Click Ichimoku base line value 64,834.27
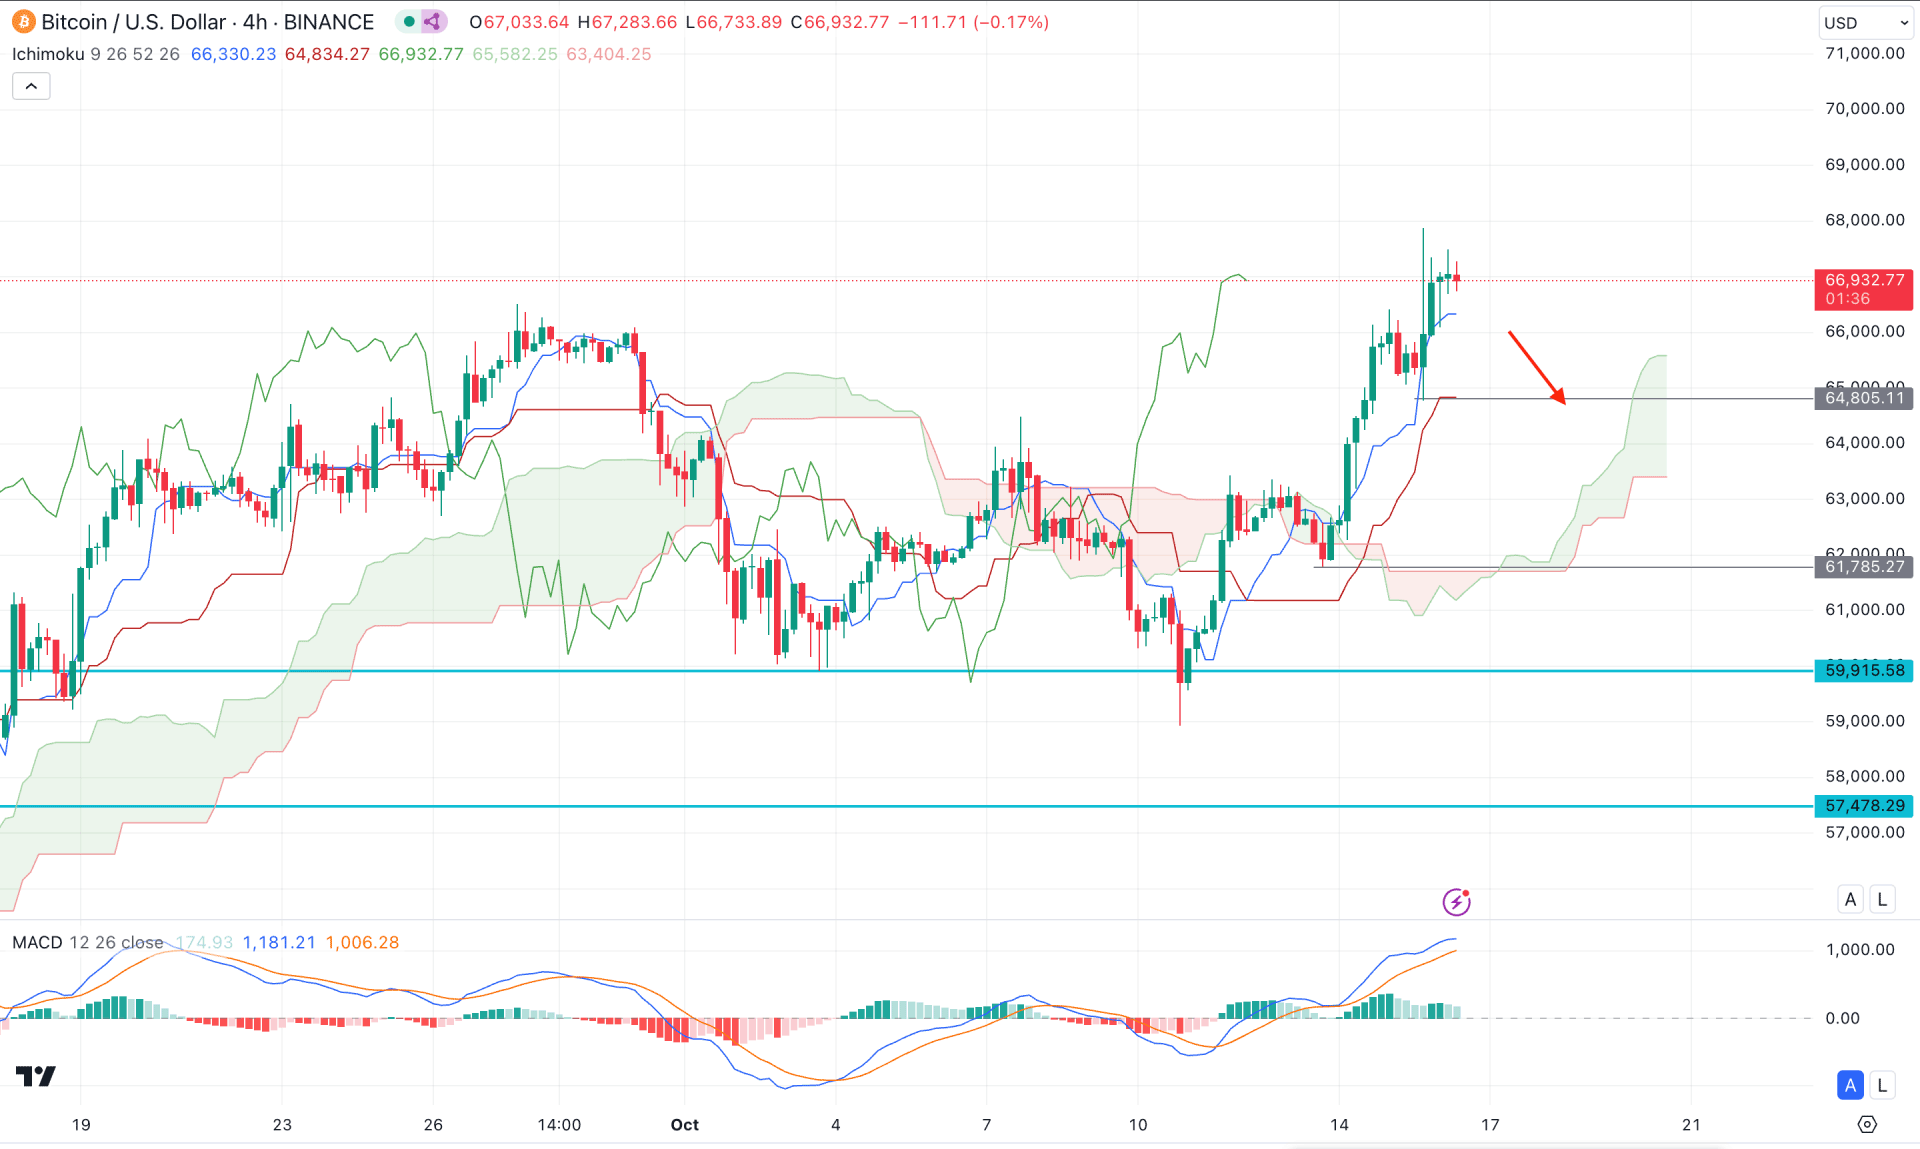 click(x=327, y=54)
